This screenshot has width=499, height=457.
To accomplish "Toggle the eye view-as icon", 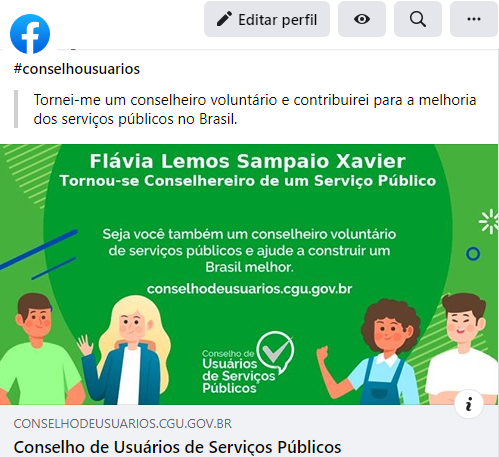I will tap(362, 19).
